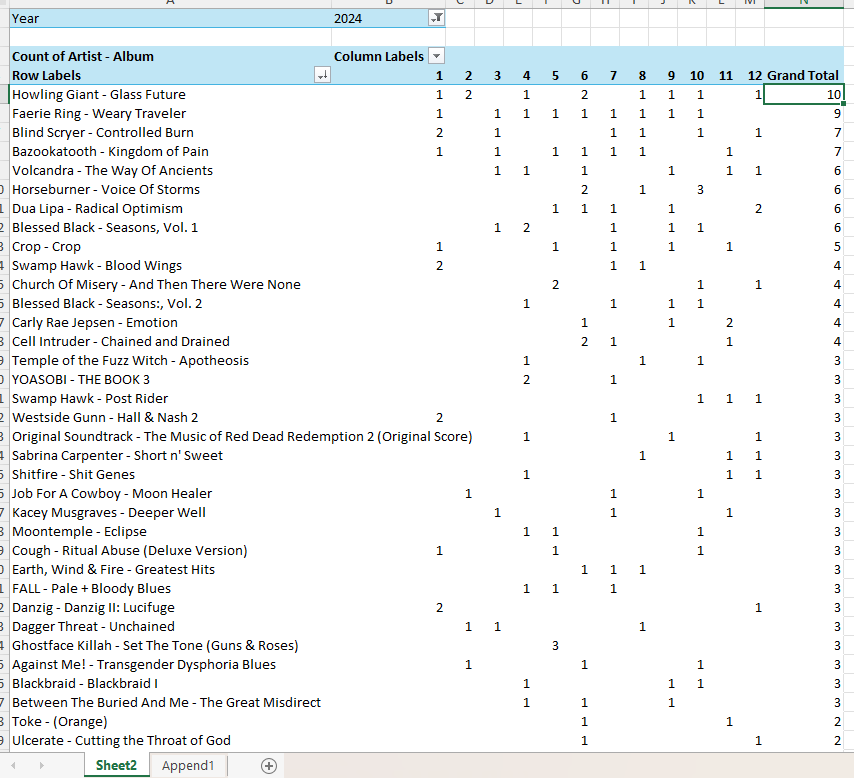Open the Year filter dropdown showing 2024
This screenshot has height=778, width=854.
point(437,18)
